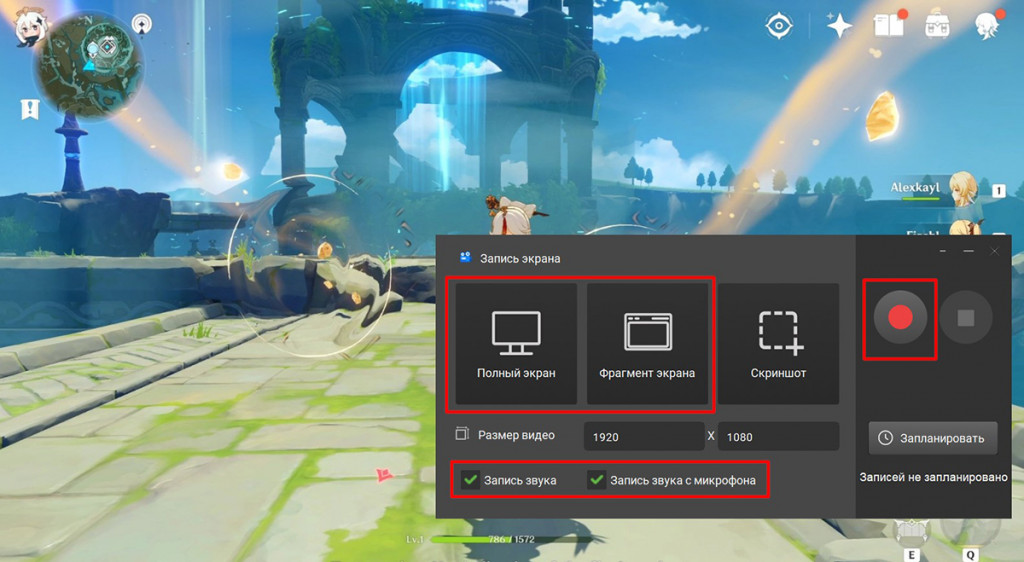
Task: Open the wish star icon
Action: [839, 26]
